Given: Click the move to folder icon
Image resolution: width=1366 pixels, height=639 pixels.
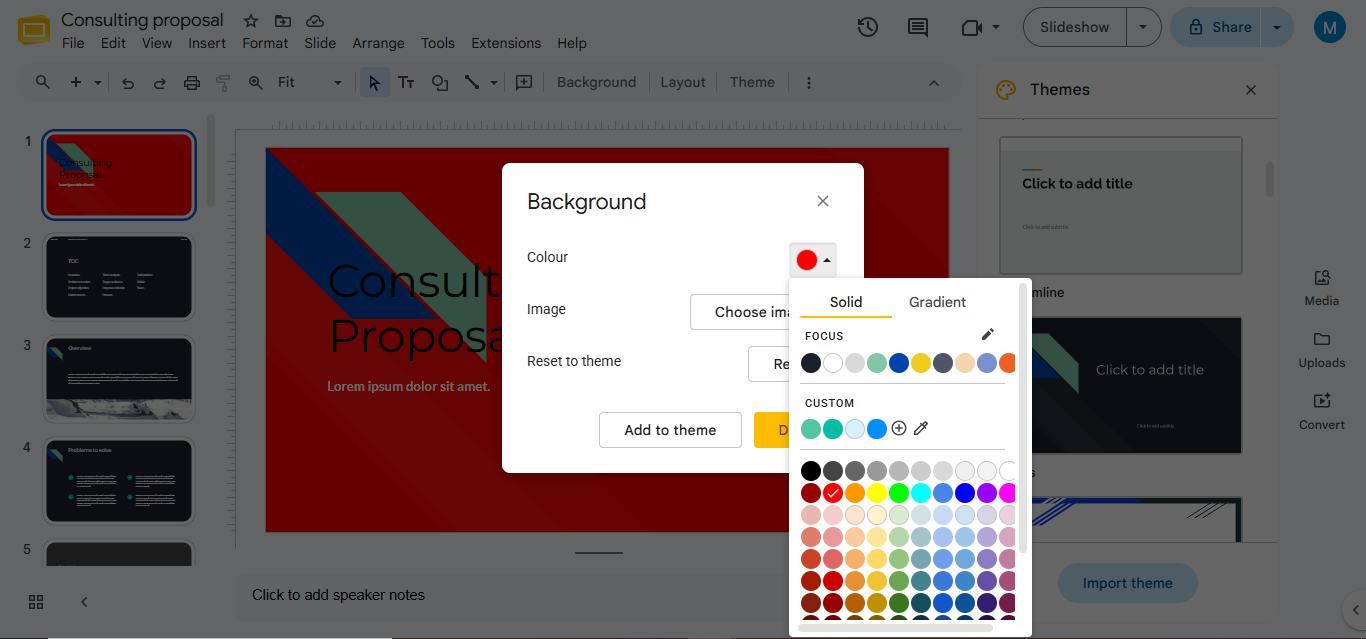Looking at the screenshot, I should point(283,21).
